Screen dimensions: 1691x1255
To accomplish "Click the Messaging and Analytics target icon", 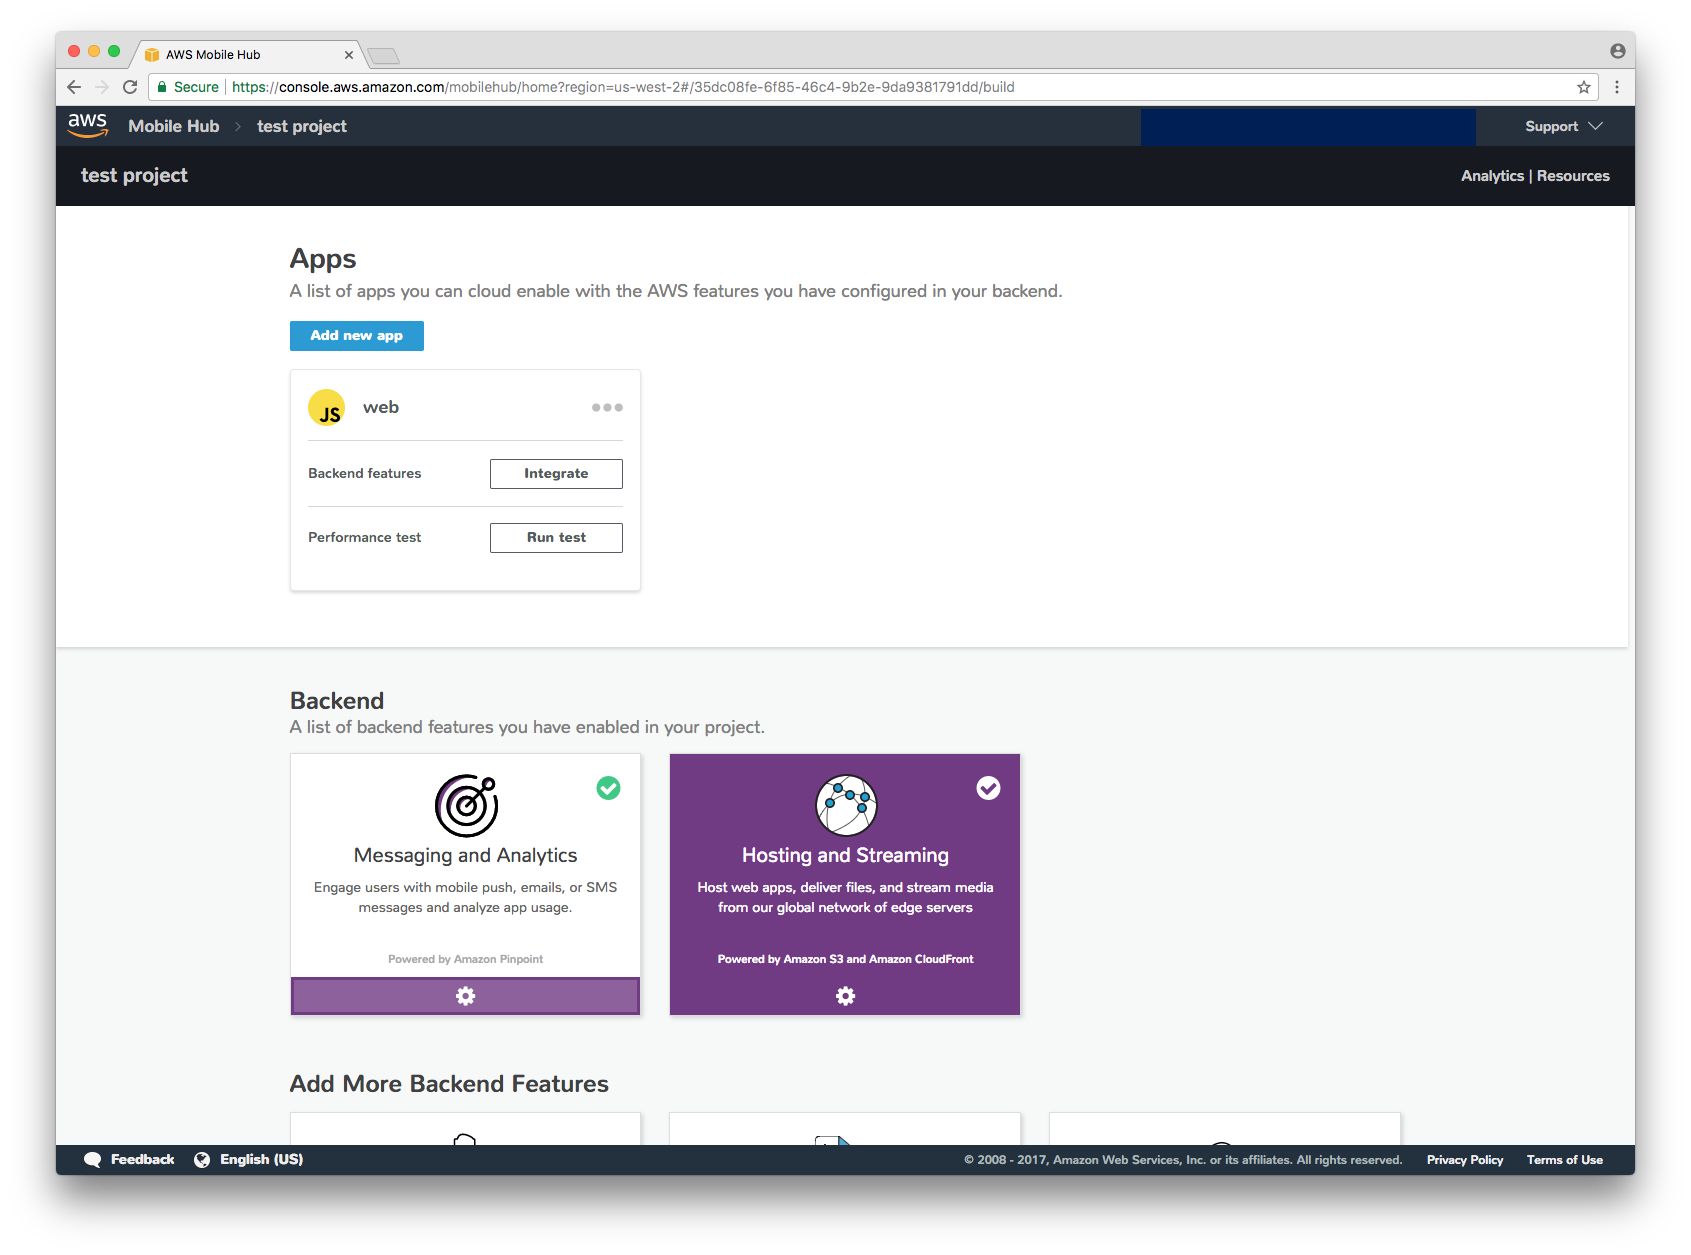I will pyautogui.click(x=466, y=805).
